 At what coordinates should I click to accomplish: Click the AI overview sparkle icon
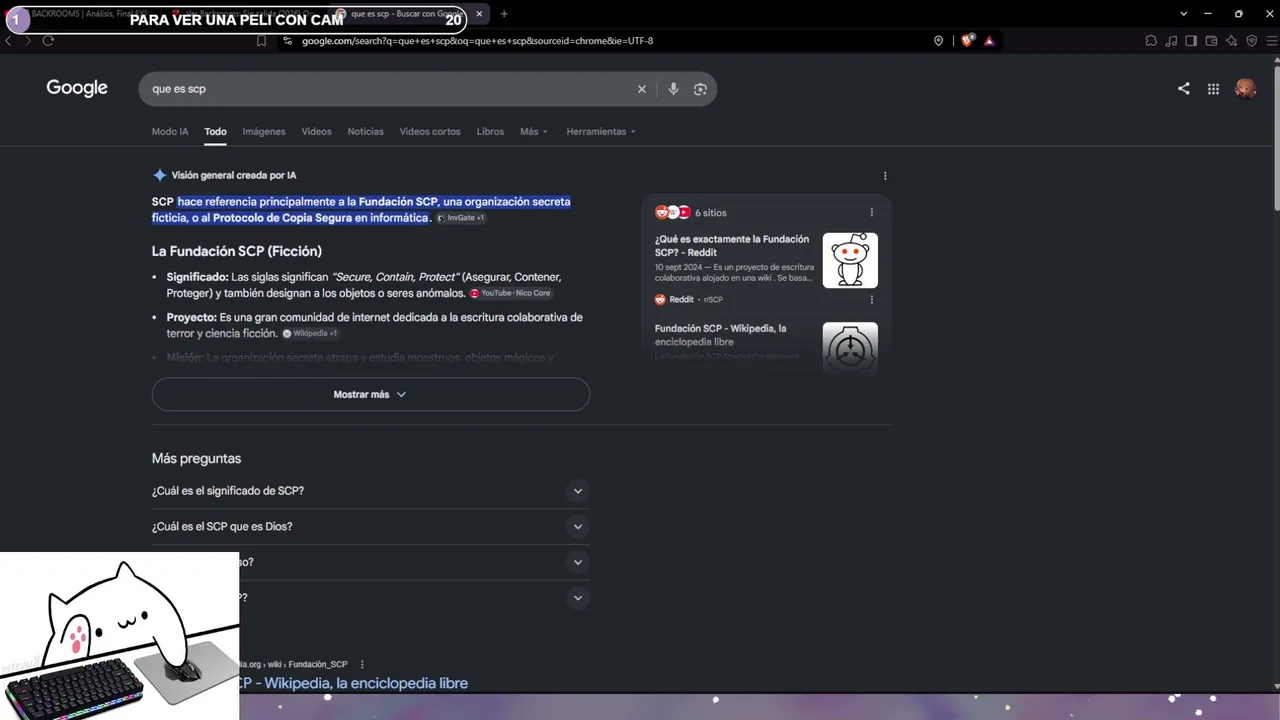[x=159, y=175]
